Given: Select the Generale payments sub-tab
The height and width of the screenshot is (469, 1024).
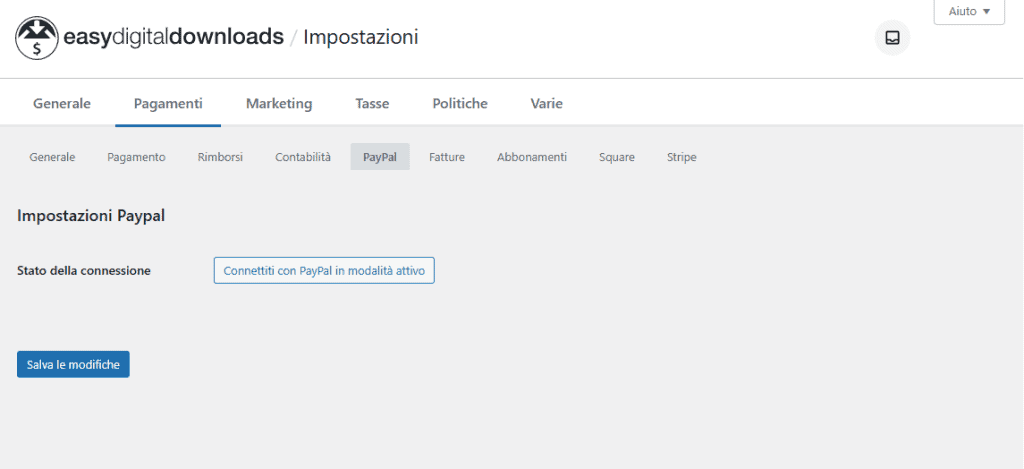Looking at the screenshot, I should click(52, 157).
